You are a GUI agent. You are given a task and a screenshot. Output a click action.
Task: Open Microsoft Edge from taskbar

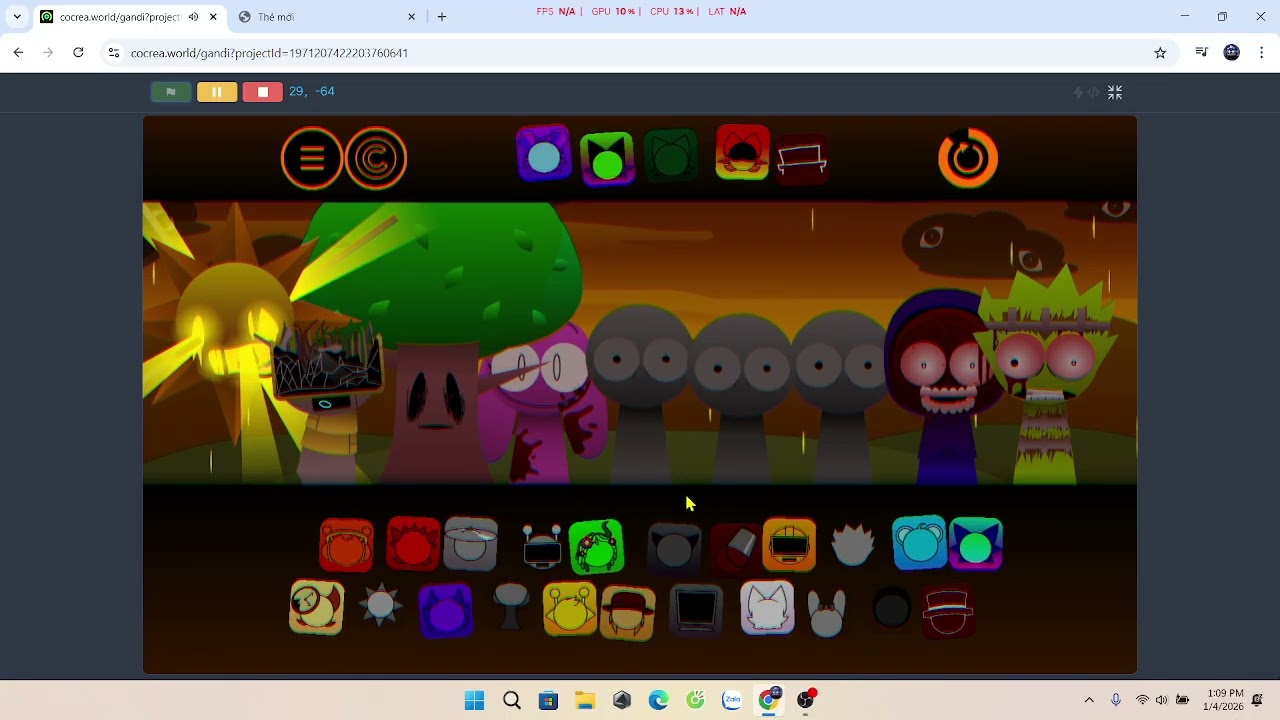coord(658,700)
